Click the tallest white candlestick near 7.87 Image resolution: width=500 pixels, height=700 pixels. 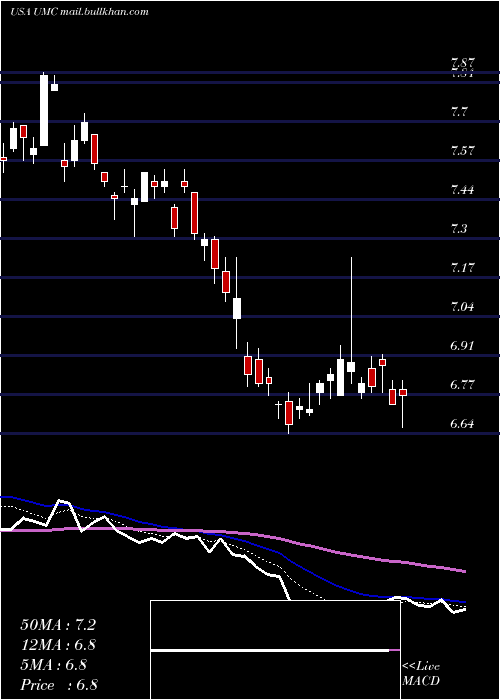pos(44,110)
